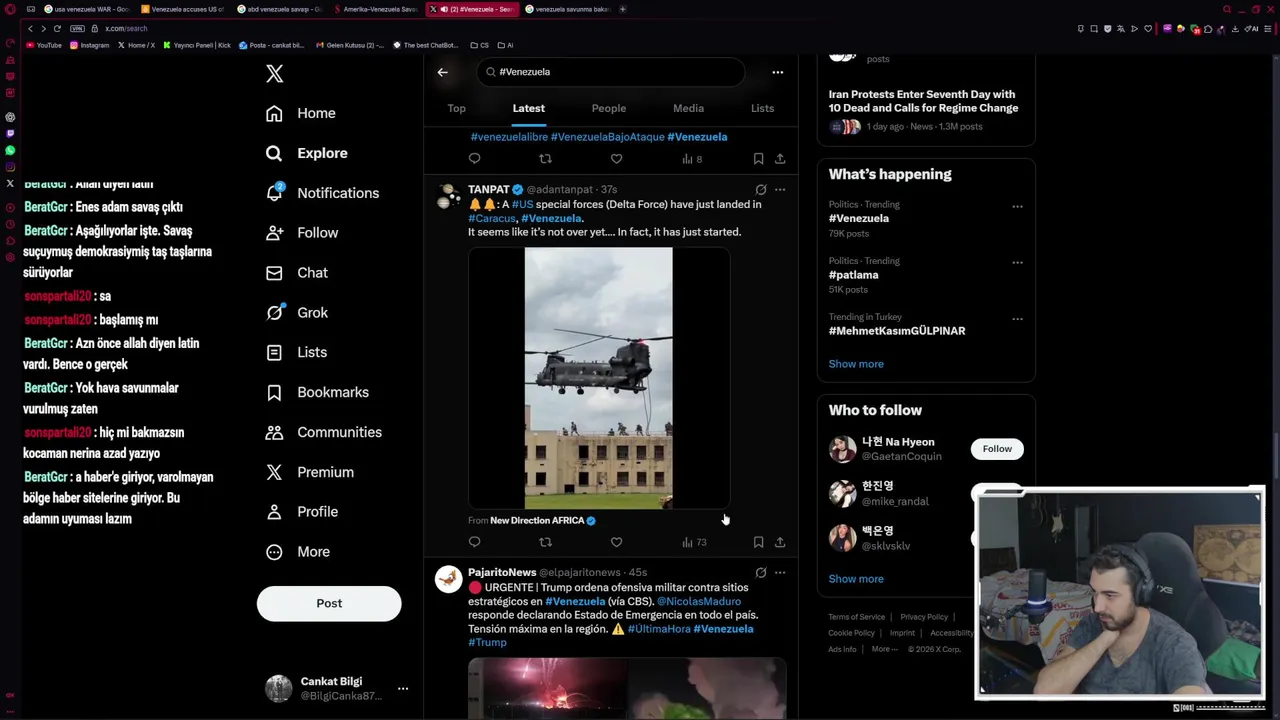Click heart icon in browser toolbar
1280x720 pixels.
1148,28
